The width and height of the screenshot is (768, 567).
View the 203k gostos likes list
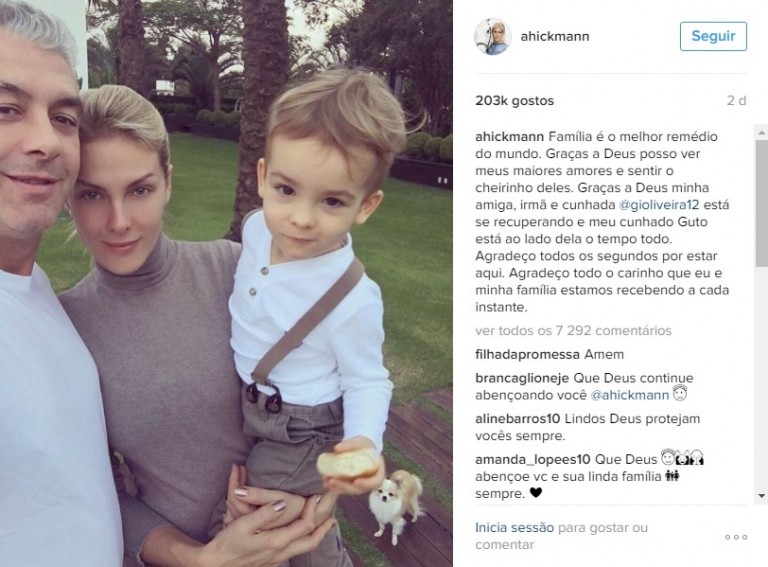[514, 100]
